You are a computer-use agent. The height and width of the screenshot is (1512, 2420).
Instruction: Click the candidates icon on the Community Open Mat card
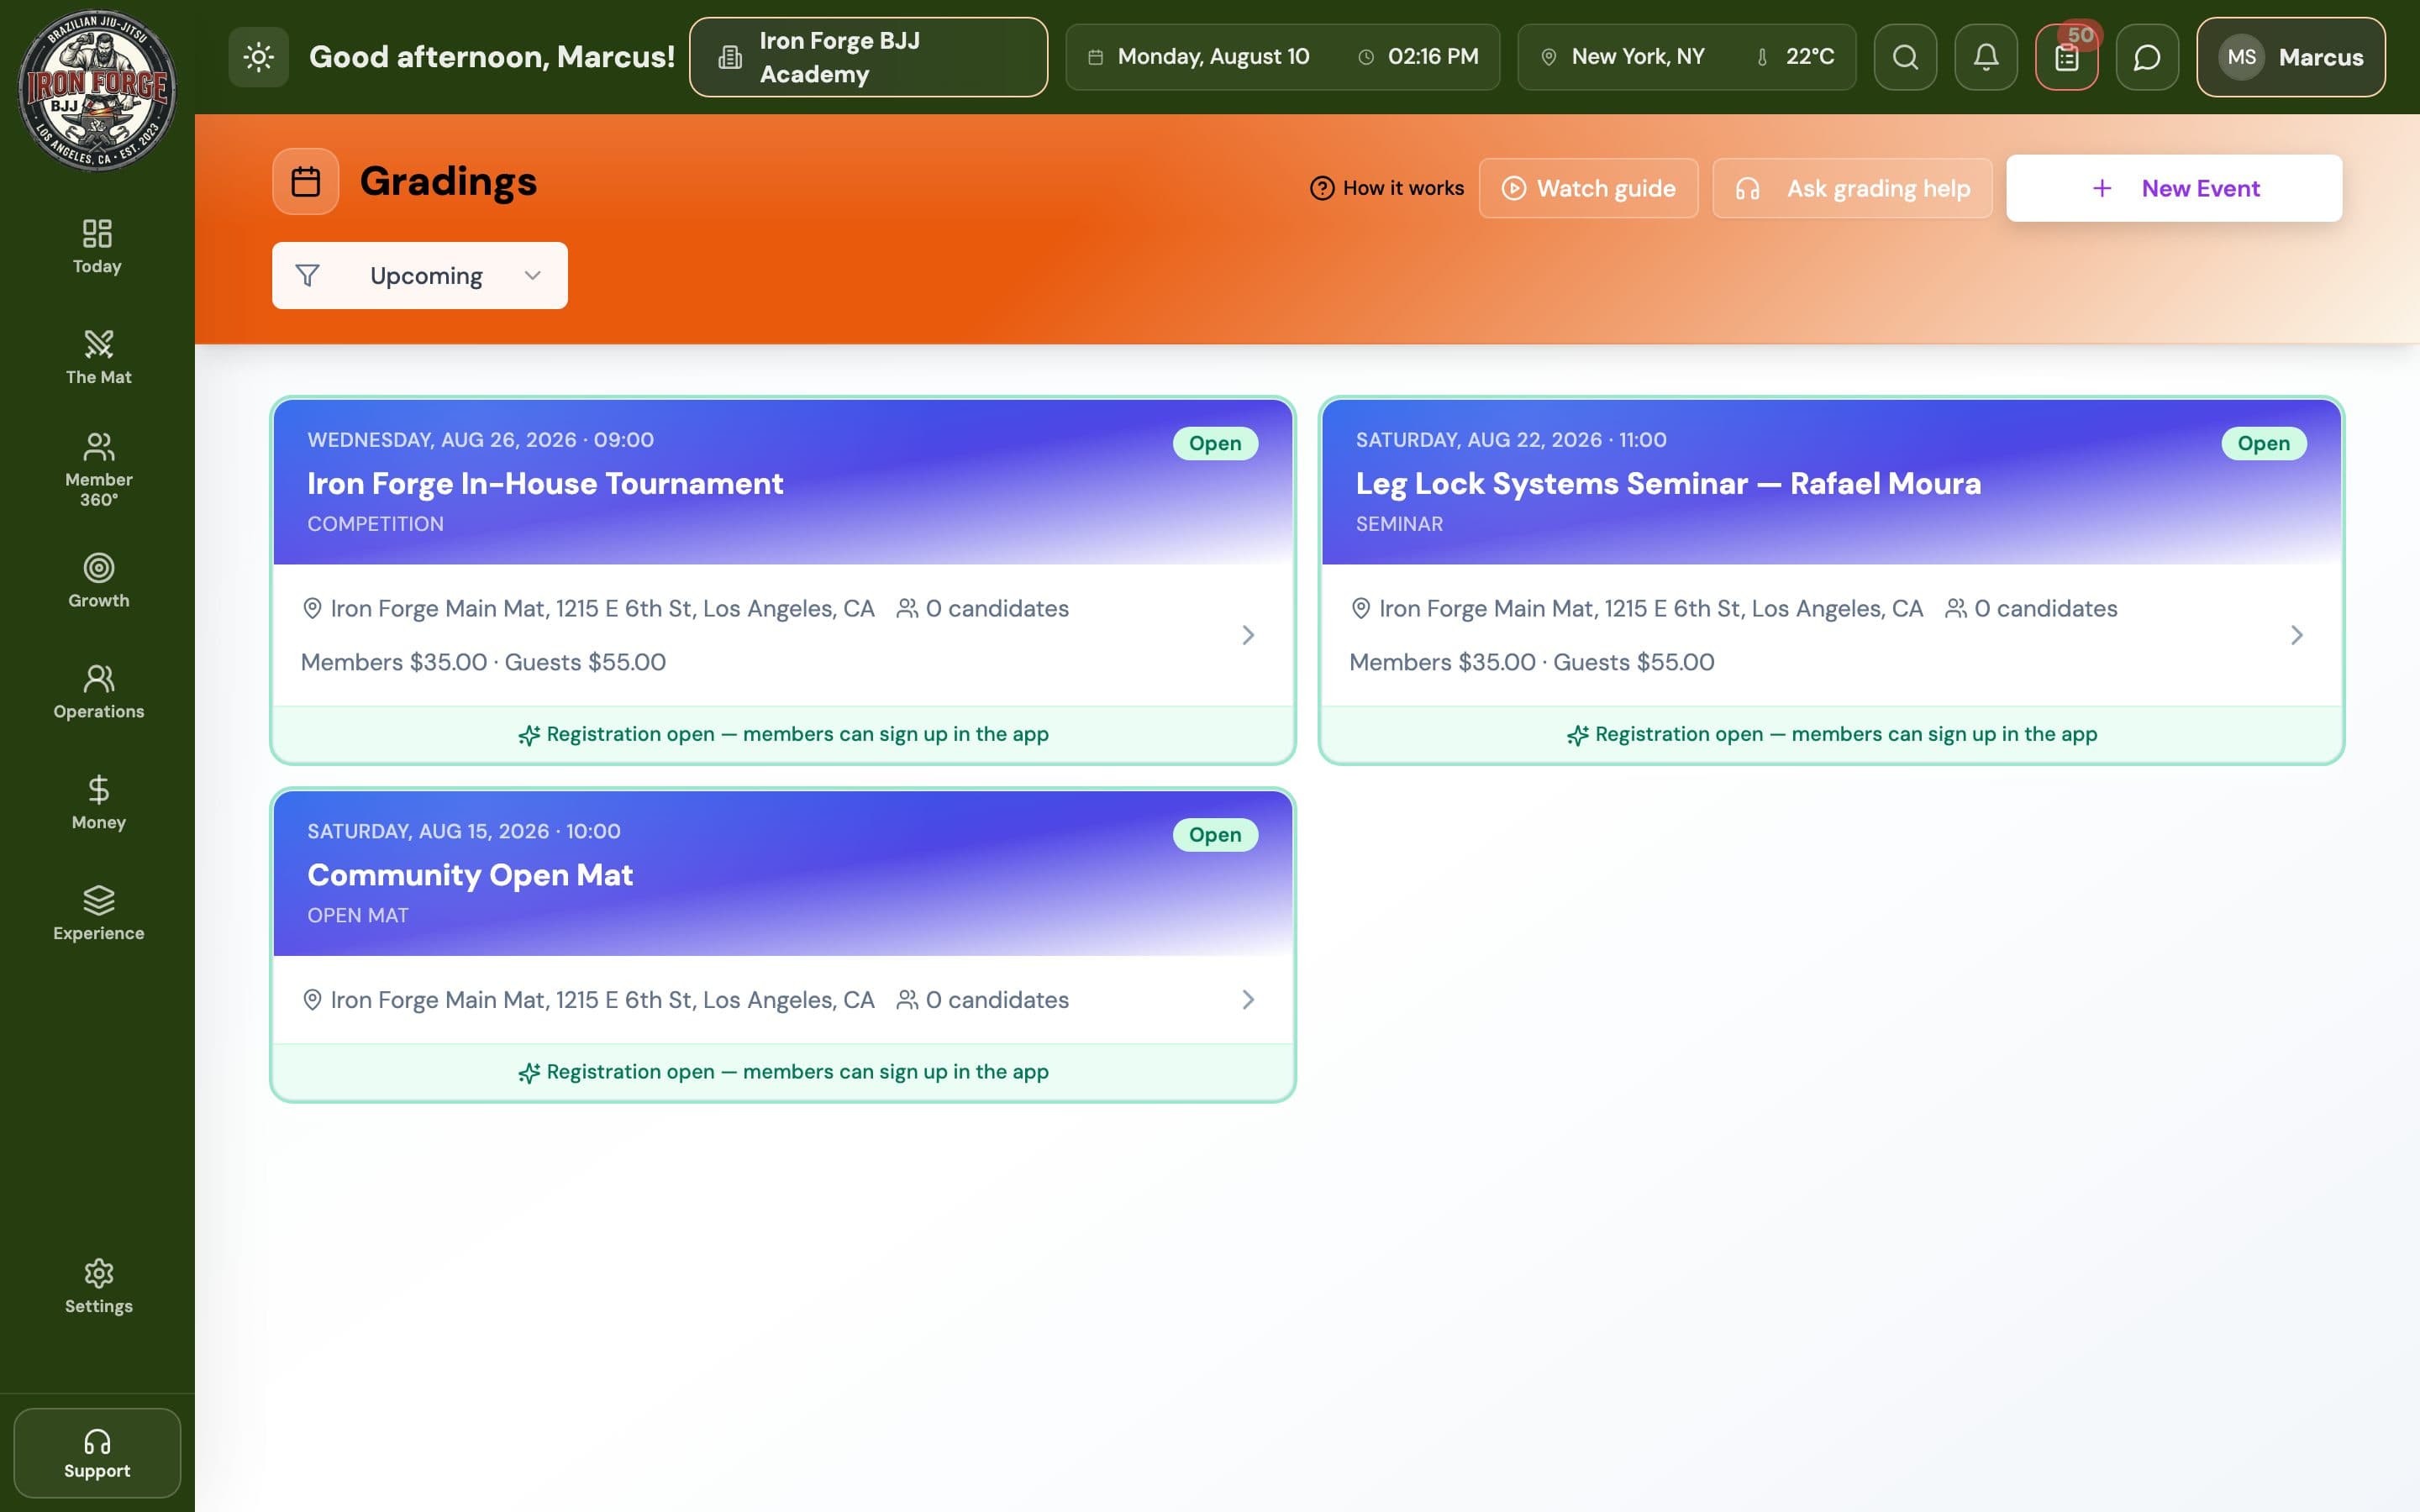(907, 1000)
